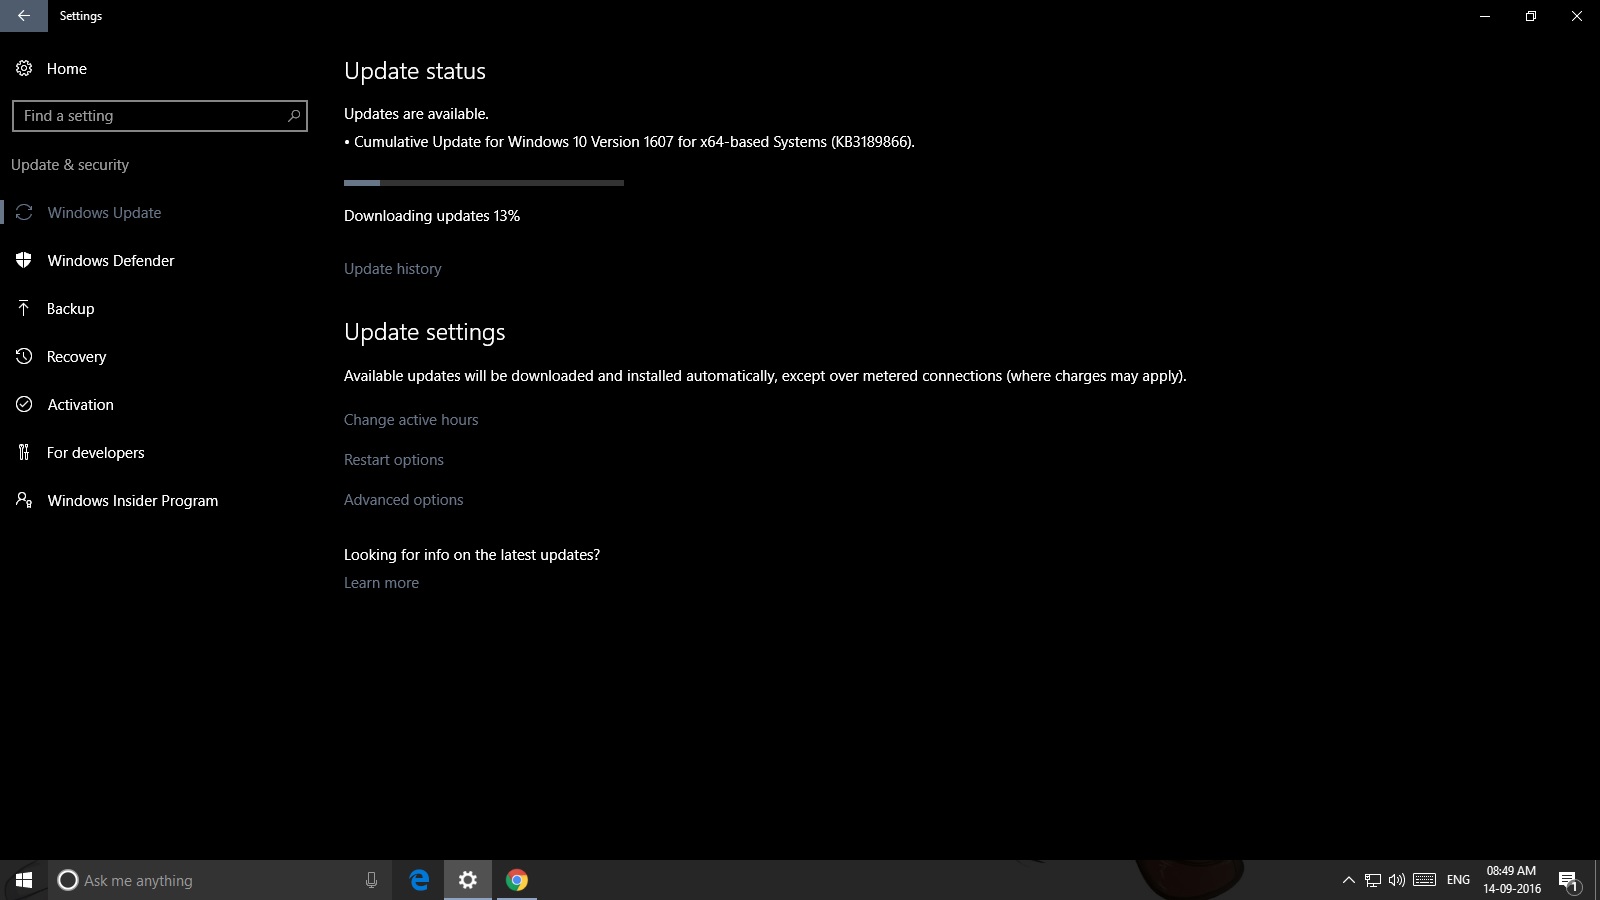Select the Windows Update sync icon
The image size is (1600, 900).
pos(24,212)
